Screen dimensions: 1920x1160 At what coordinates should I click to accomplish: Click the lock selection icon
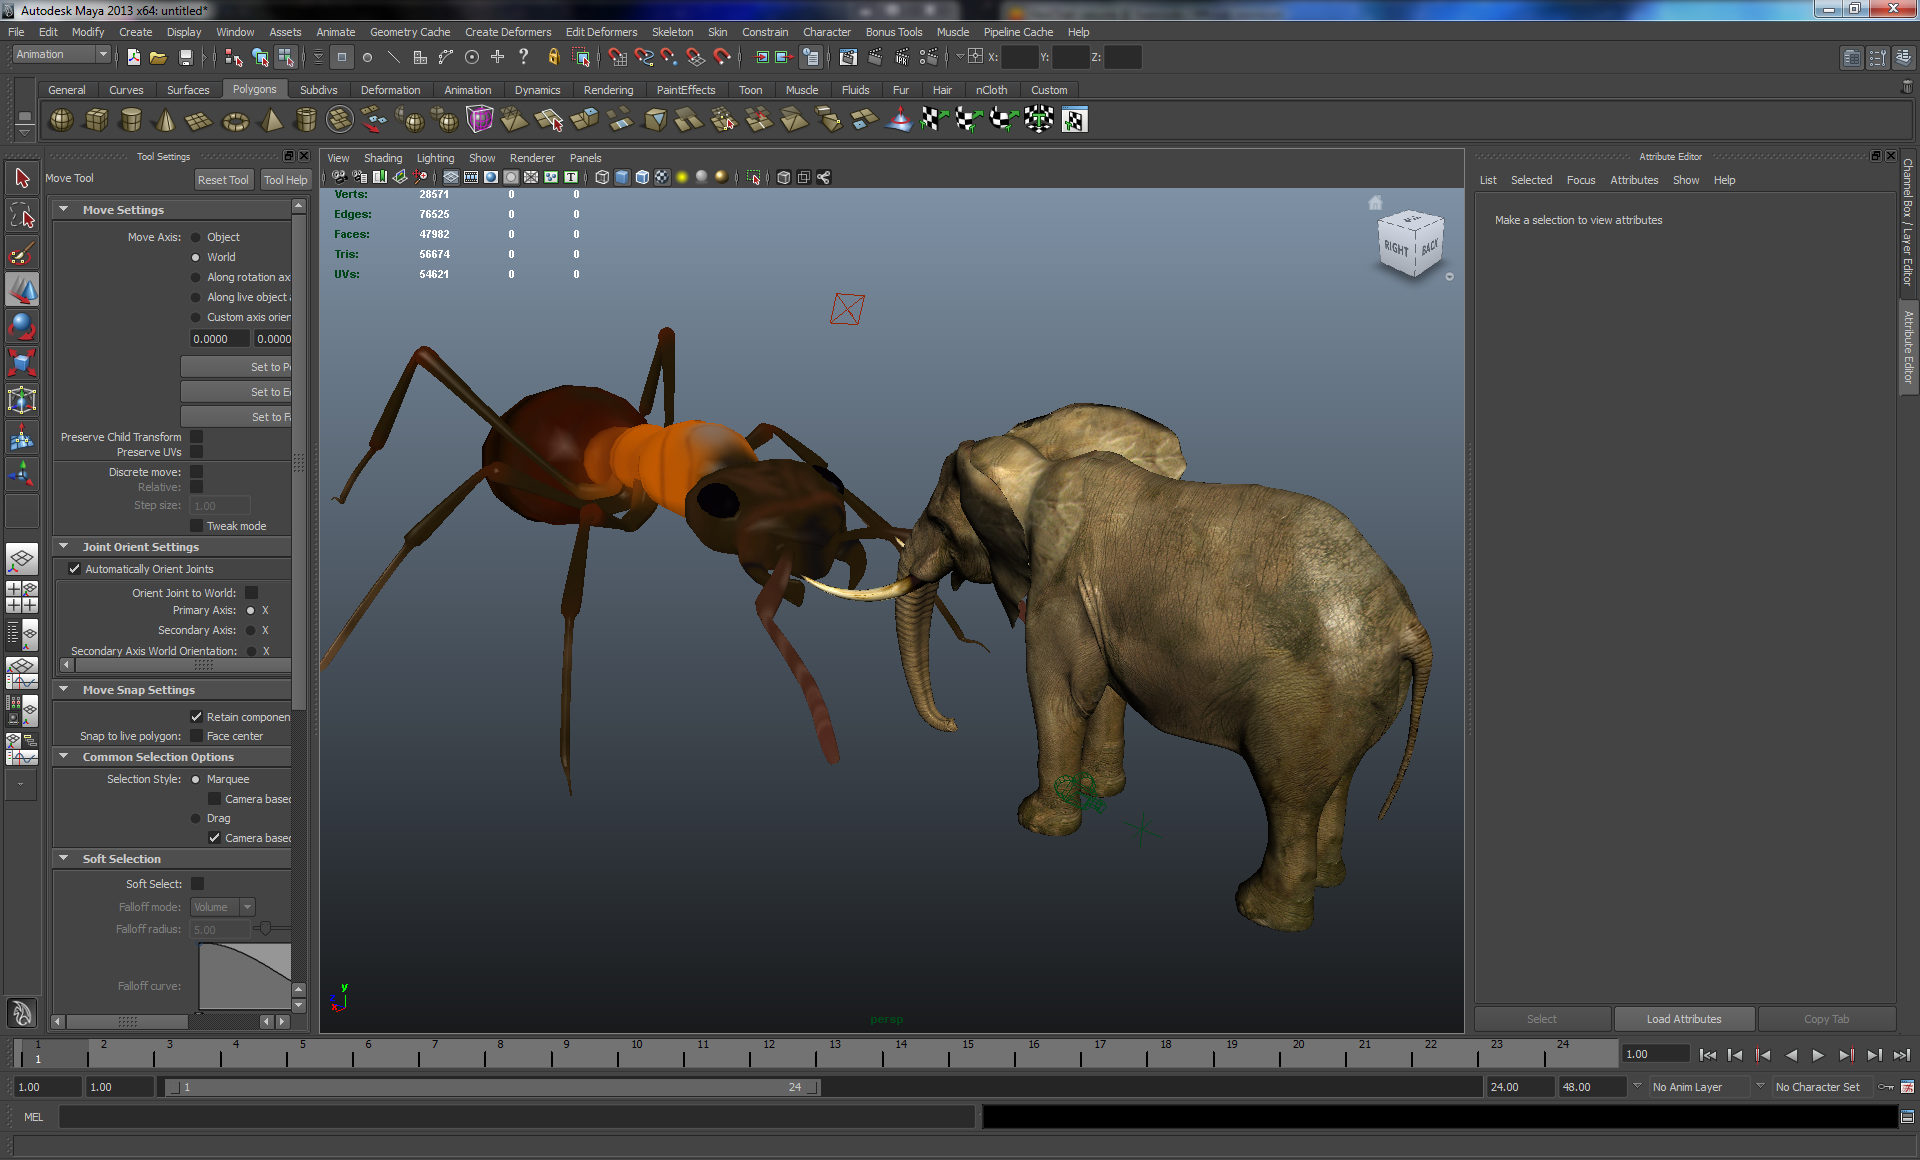point(553,57)
